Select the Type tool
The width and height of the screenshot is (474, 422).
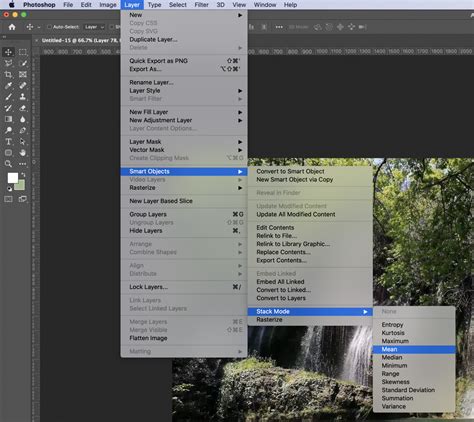click(x=9, y=142)
